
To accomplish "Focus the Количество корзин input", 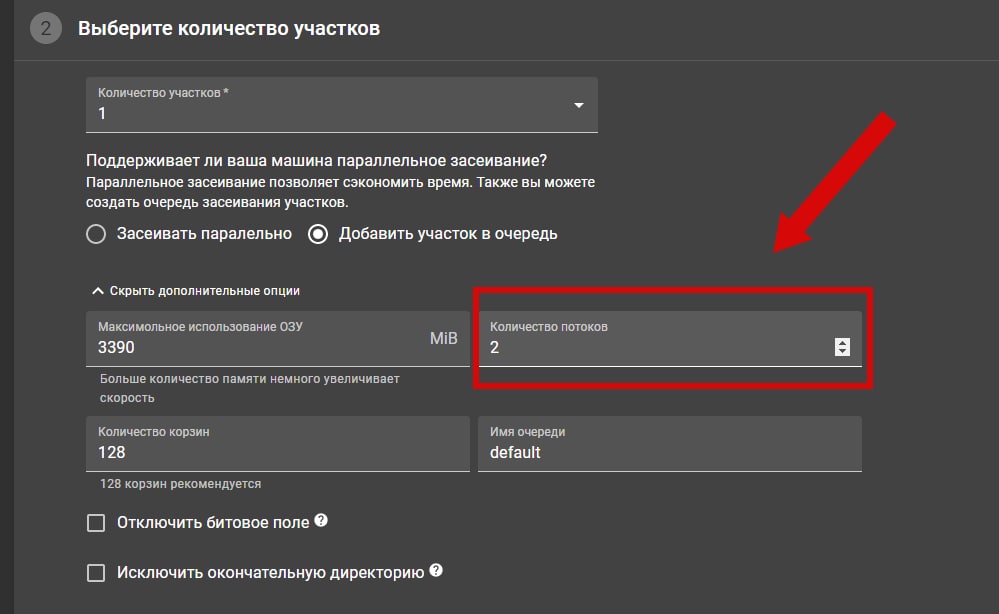I will point(277,452).
